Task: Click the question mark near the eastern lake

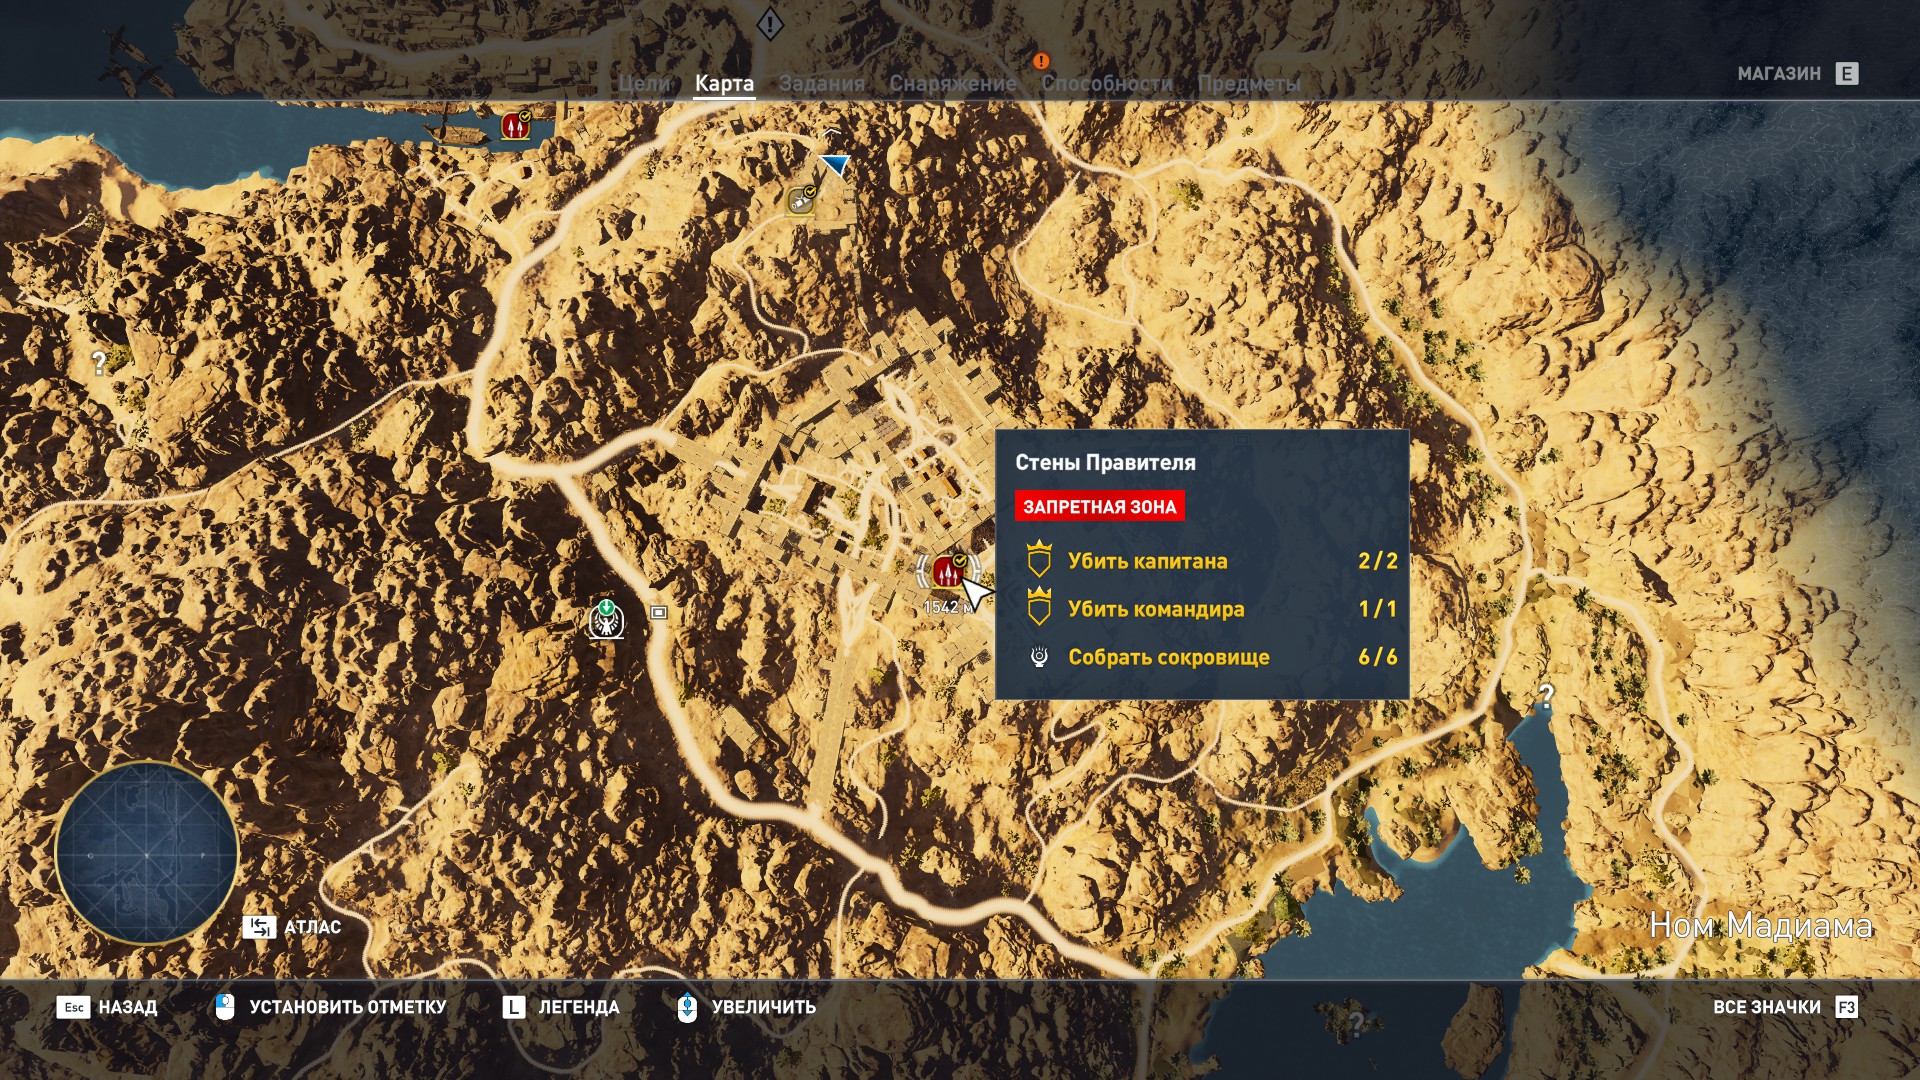Action: click(x=1545, y=694)
